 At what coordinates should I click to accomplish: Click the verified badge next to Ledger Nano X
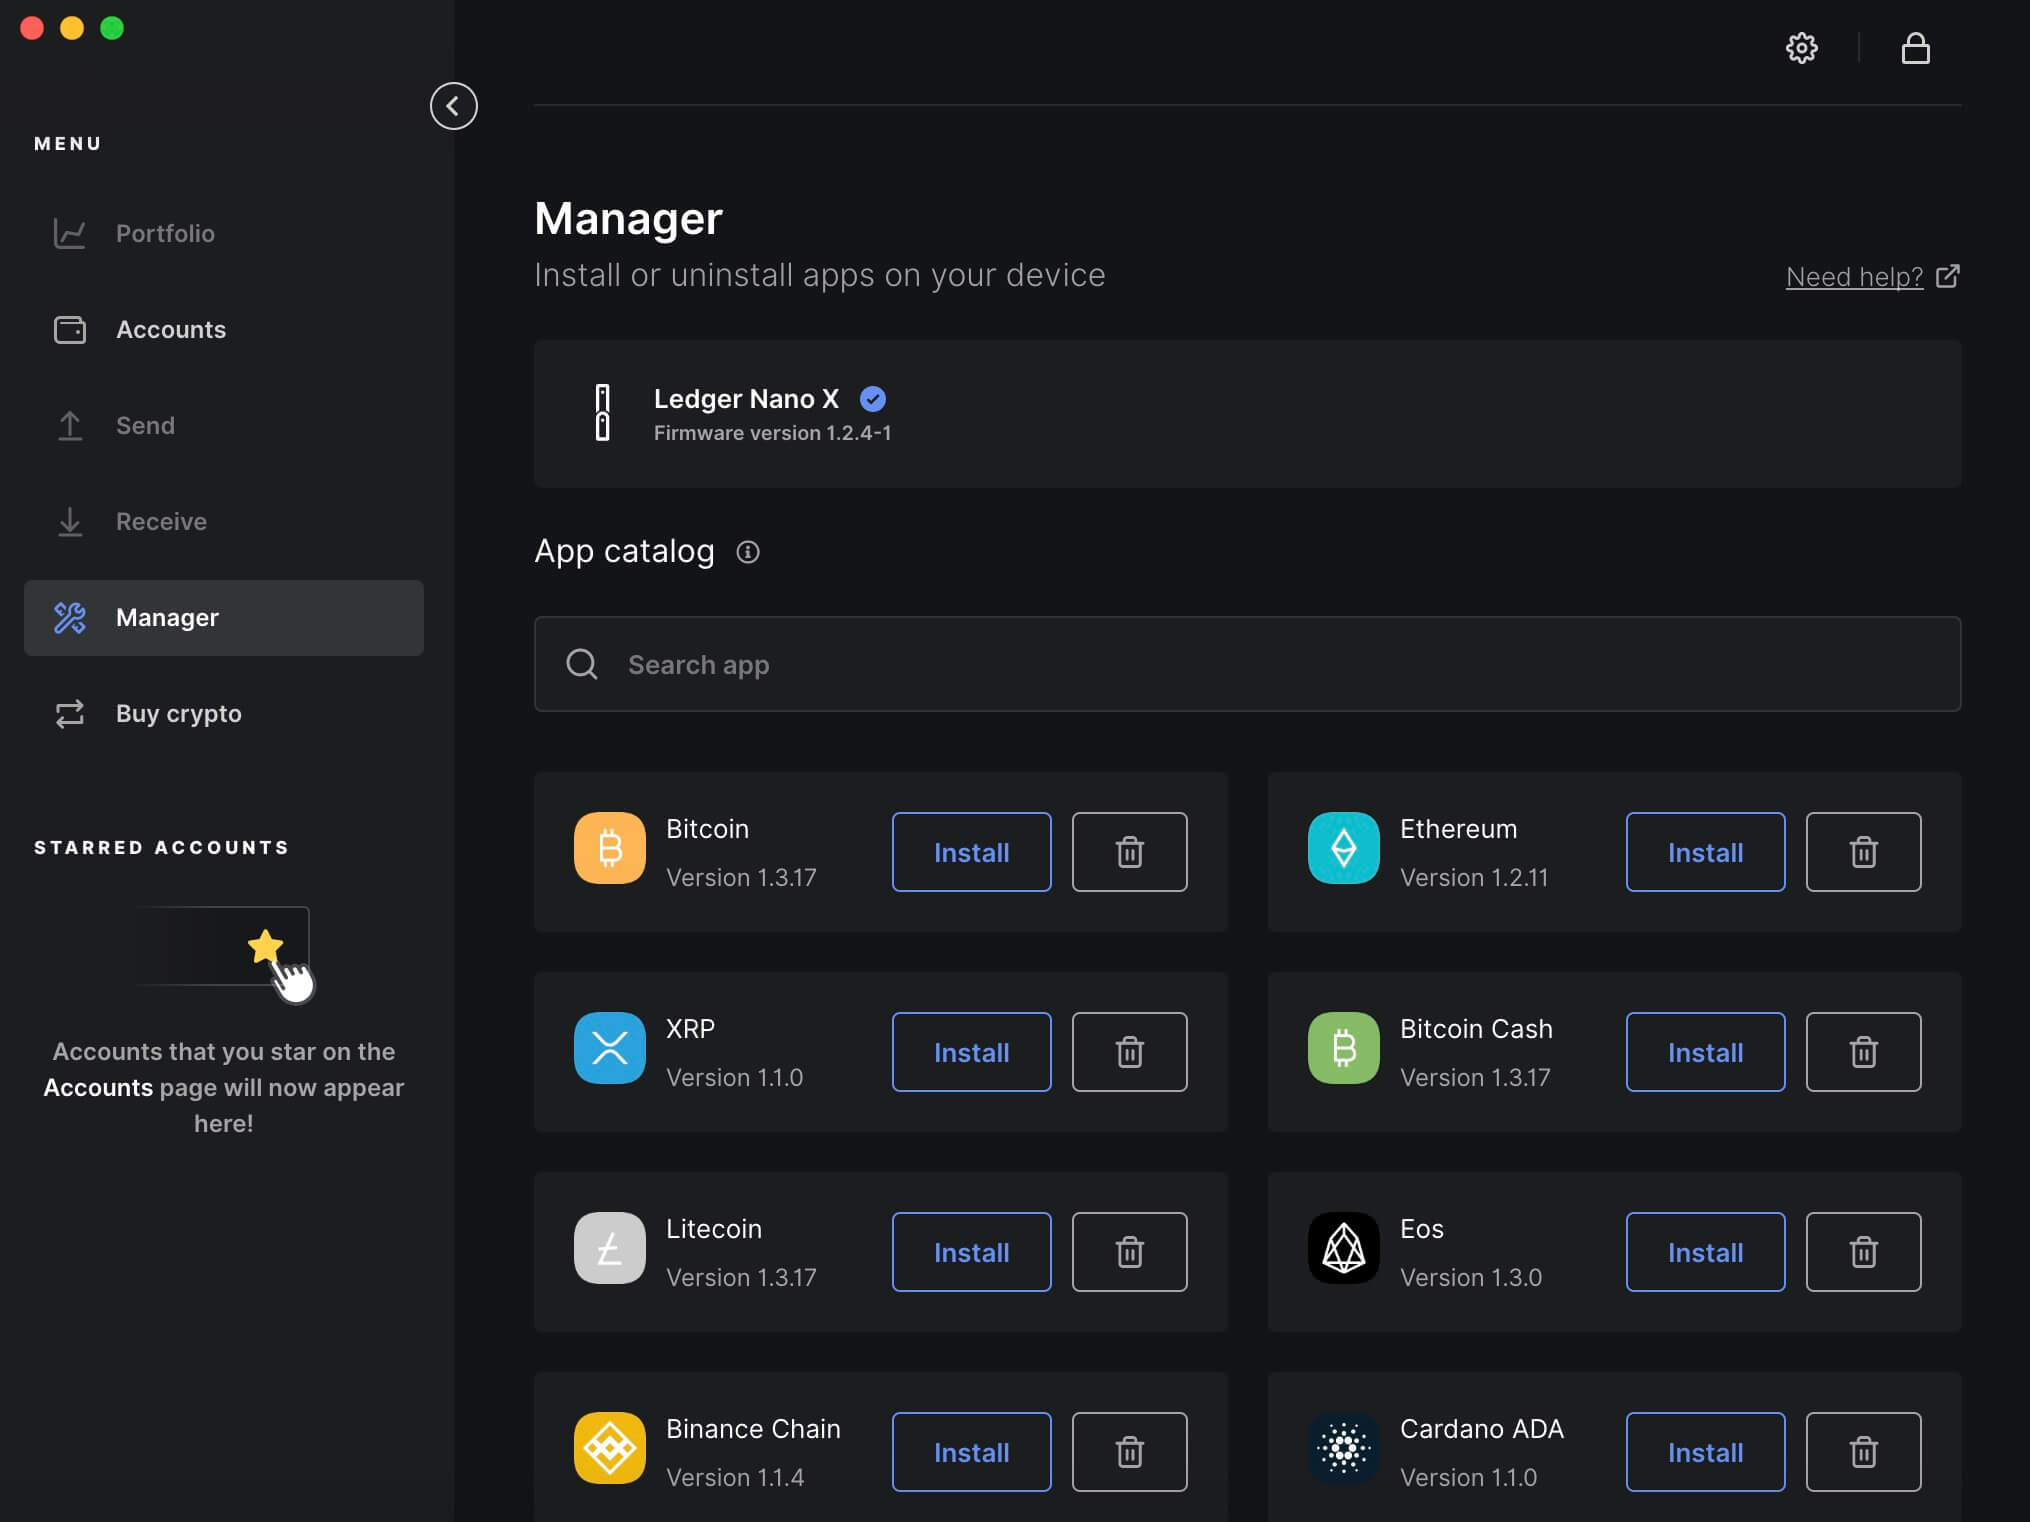tap(873, 399)
